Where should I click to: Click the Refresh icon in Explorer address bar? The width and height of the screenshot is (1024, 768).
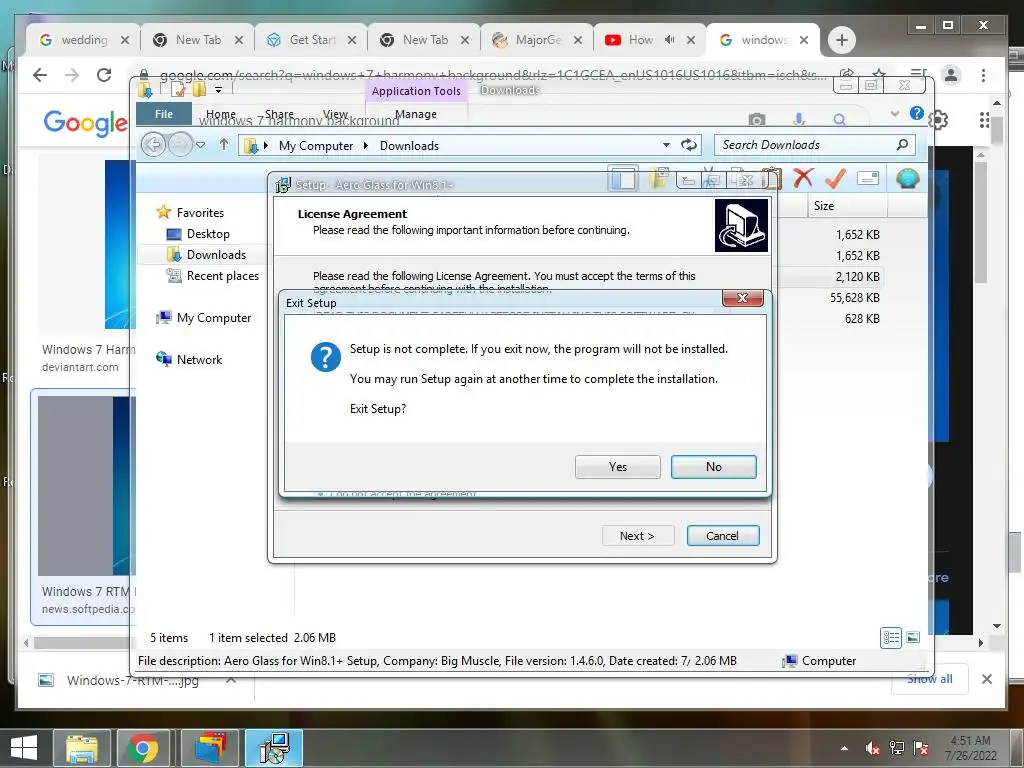(x=689, y=145)
